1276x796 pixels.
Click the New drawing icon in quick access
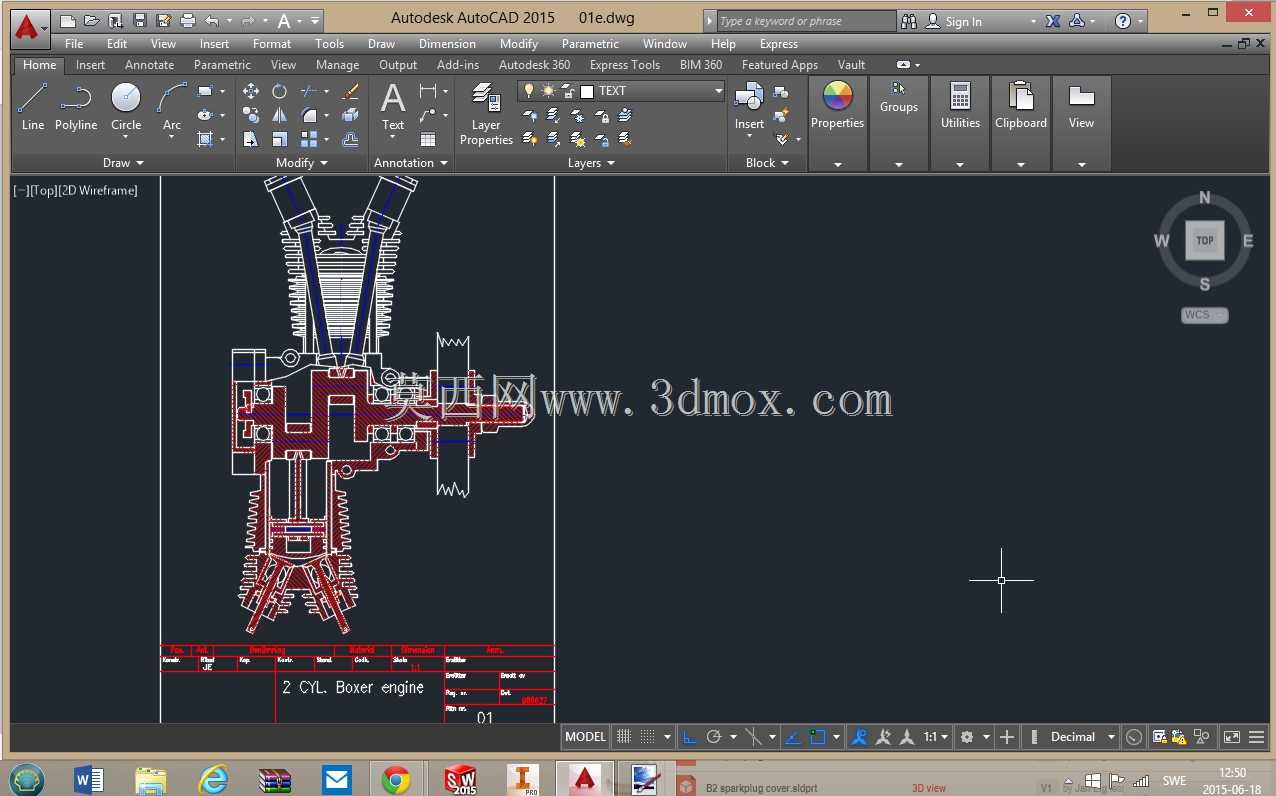point(68,20)
